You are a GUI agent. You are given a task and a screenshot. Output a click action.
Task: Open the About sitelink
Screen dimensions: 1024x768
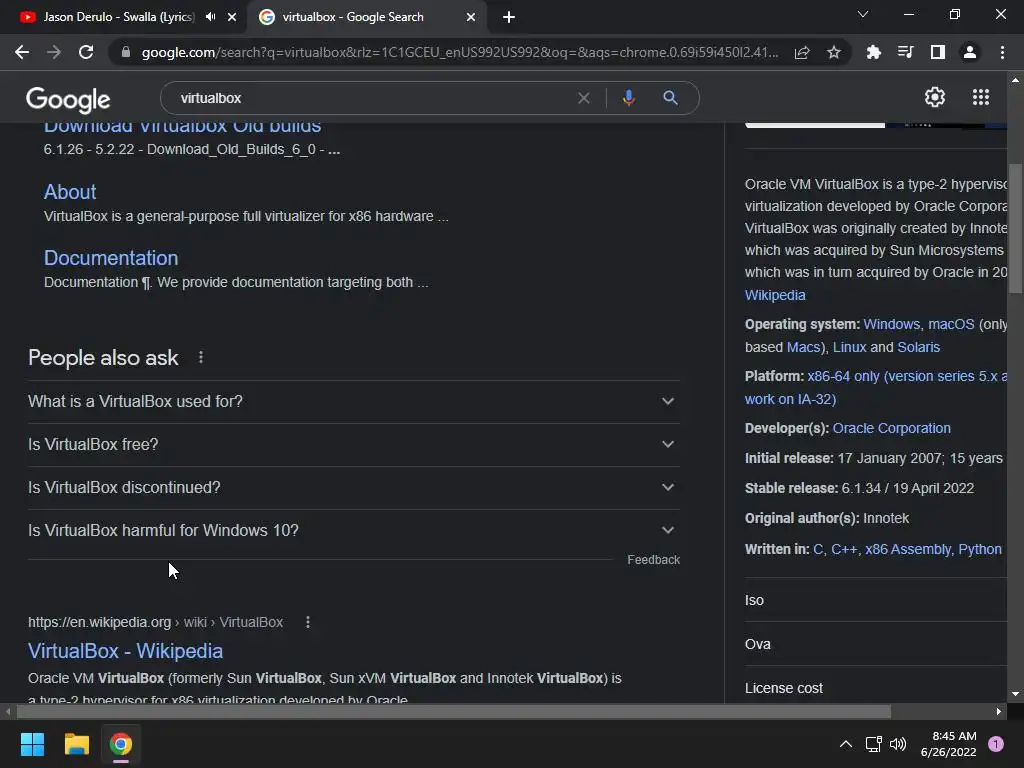70,192
